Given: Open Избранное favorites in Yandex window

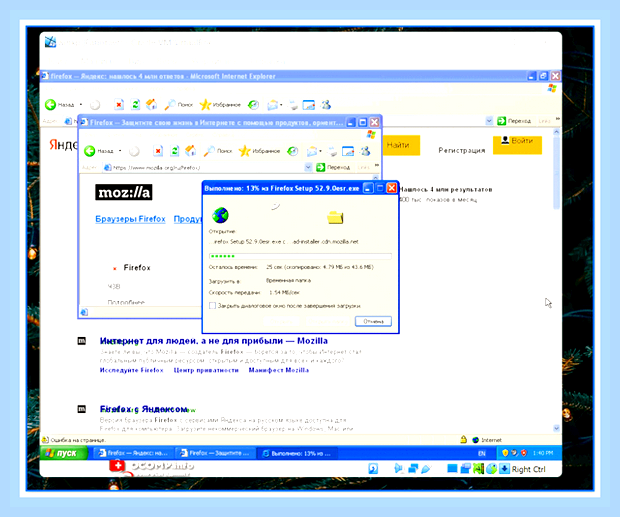Looking at the screenshot, I should click(220, 105).
